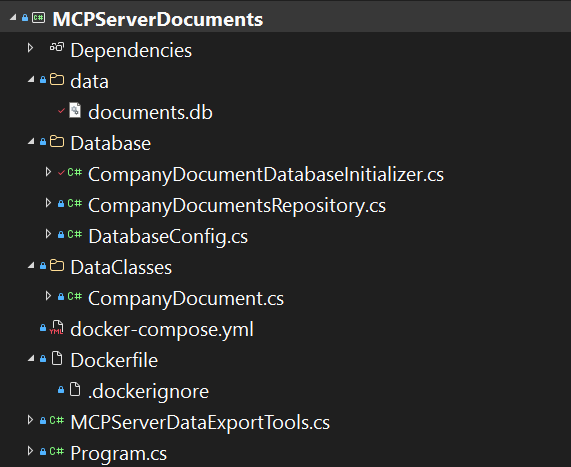Expand the MCPServerDataExportTools.cs arrow
Screen dimensions: 571x467
(31, 420)
